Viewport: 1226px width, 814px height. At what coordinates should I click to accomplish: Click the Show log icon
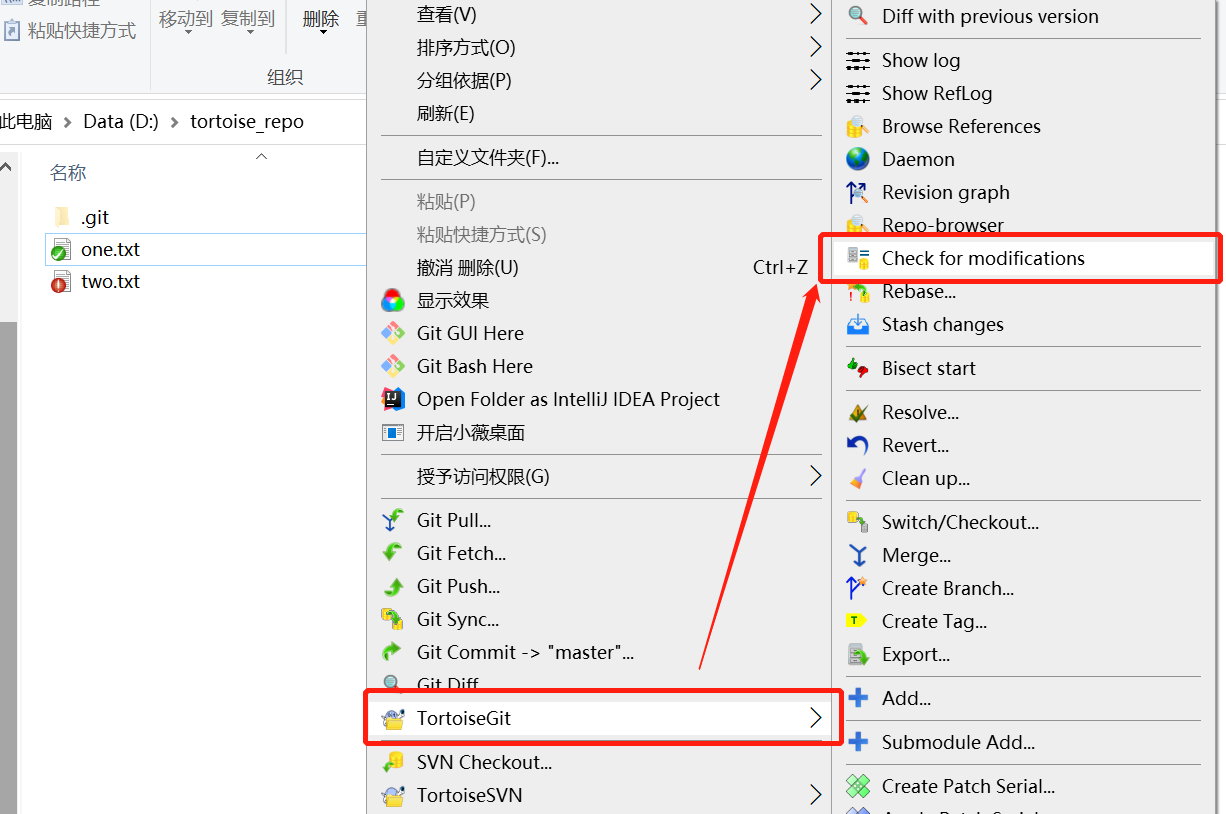(x=858, y=61)
